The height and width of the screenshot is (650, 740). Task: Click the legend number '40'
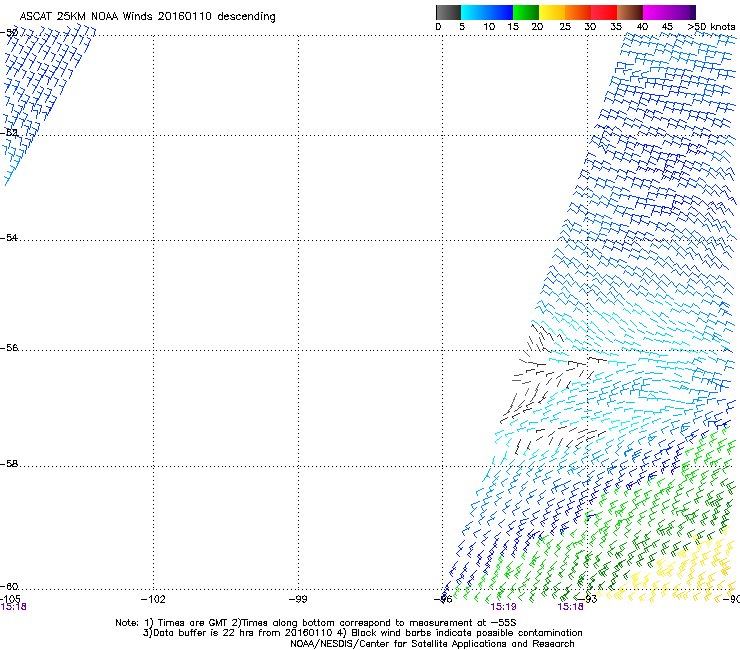pos(642,27)
